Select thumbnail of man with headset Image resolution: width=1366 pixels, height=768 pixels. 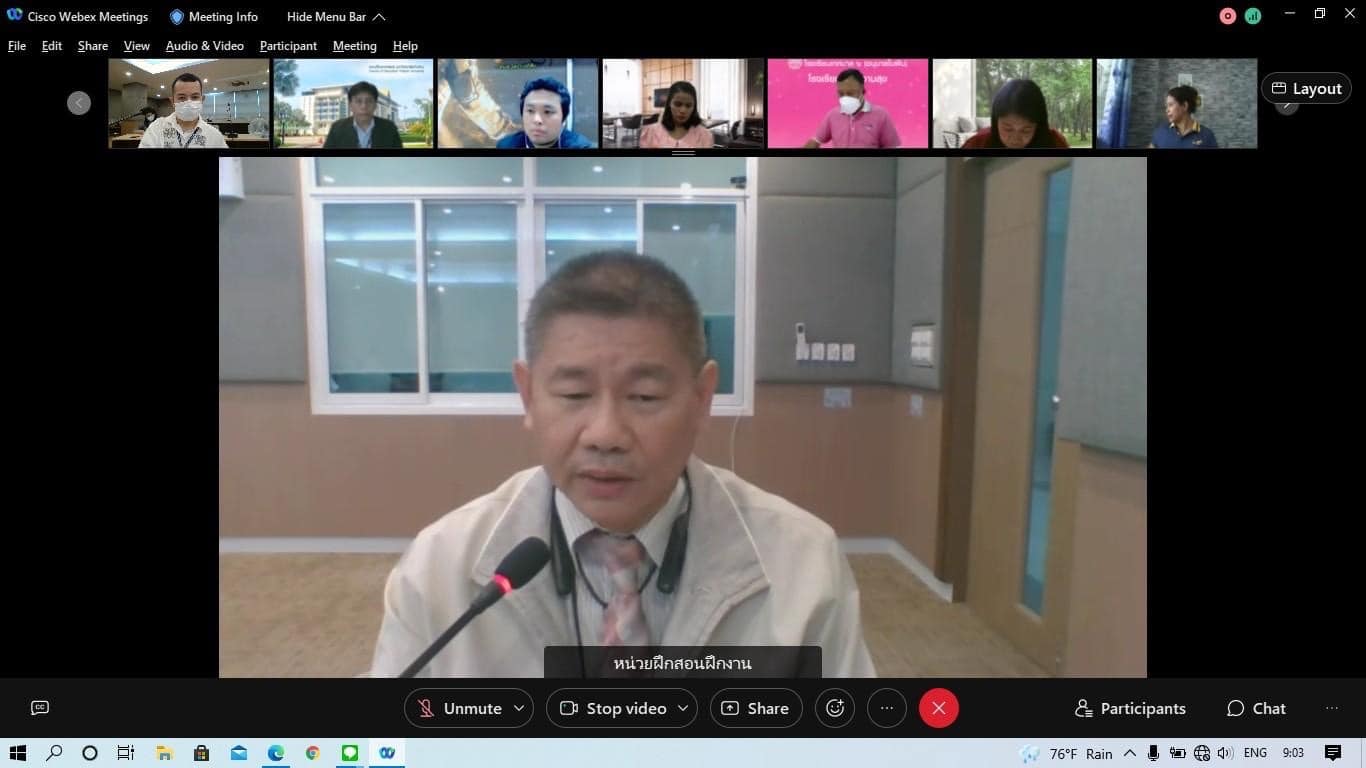click(x=518, y=103)
